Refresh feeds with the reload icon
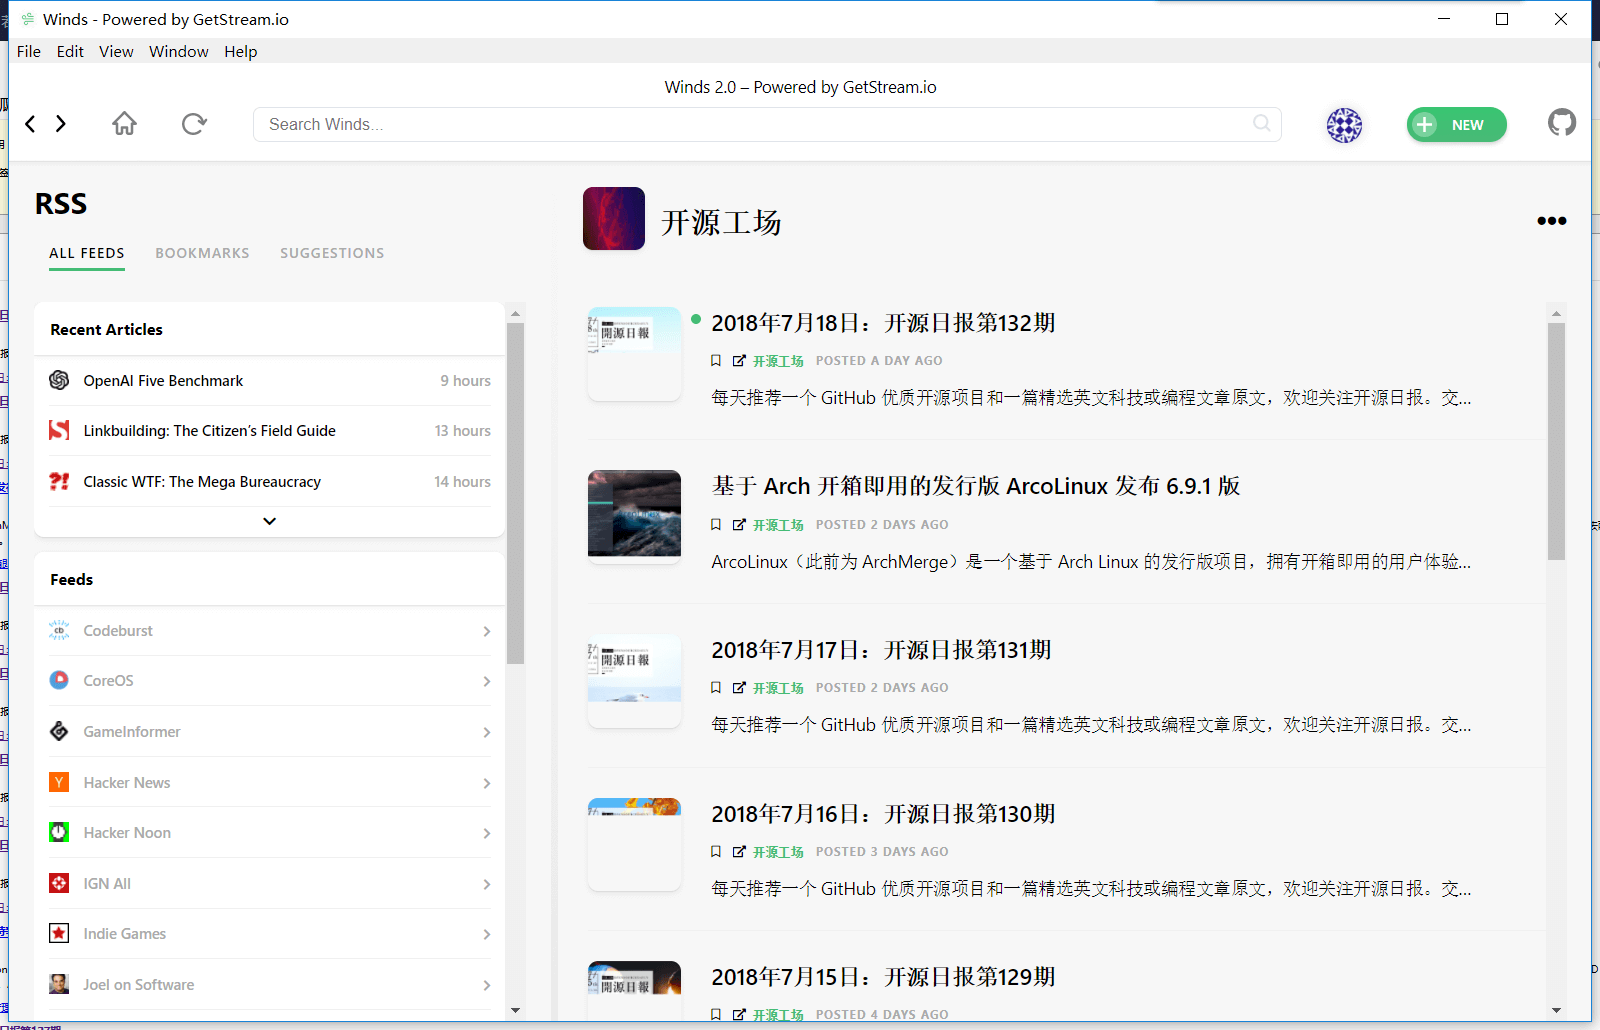This screenshot has width=1600, height=1030. pyautogui.click(x=194, y=124)
